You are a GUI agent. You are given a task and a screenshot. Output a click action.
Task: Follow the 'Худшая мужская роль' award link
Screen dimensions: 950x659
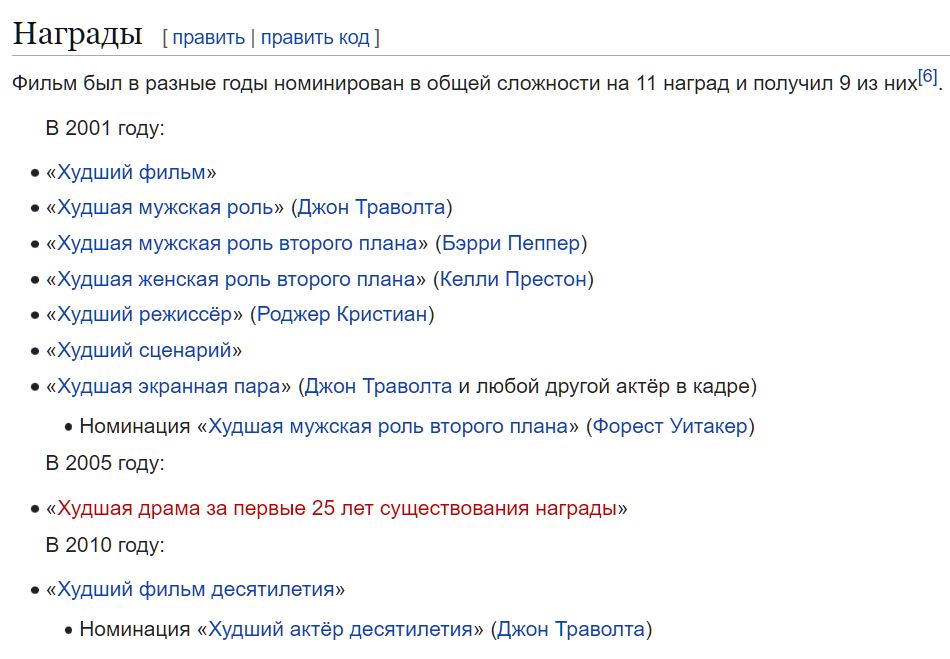pos(165,207)
